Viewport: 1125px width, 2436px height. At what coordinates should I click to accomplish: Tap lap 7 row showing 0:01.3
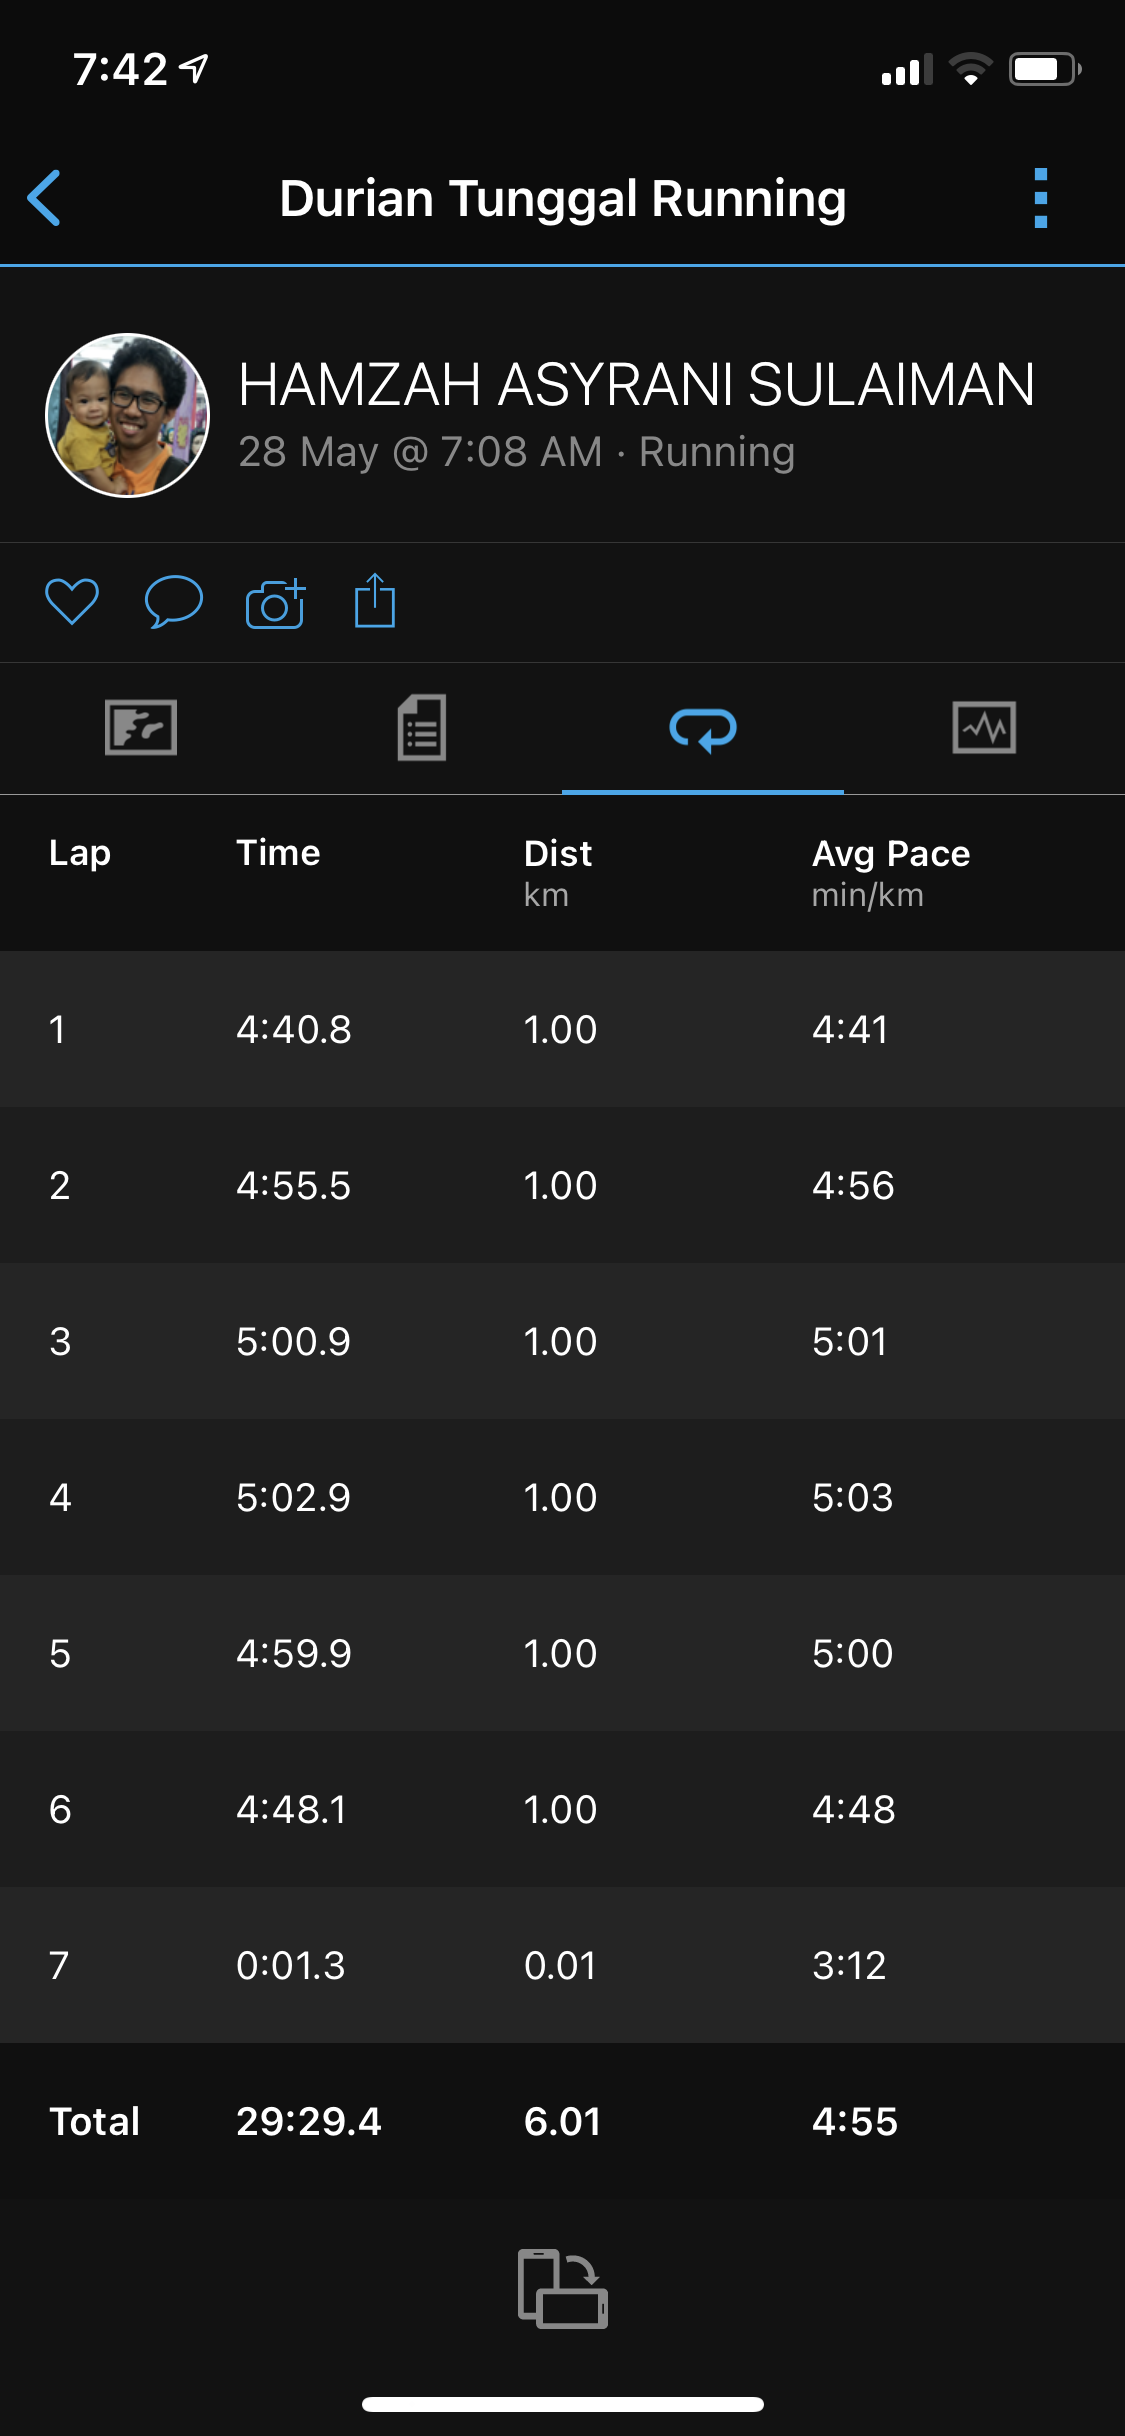pos(562,1965)
